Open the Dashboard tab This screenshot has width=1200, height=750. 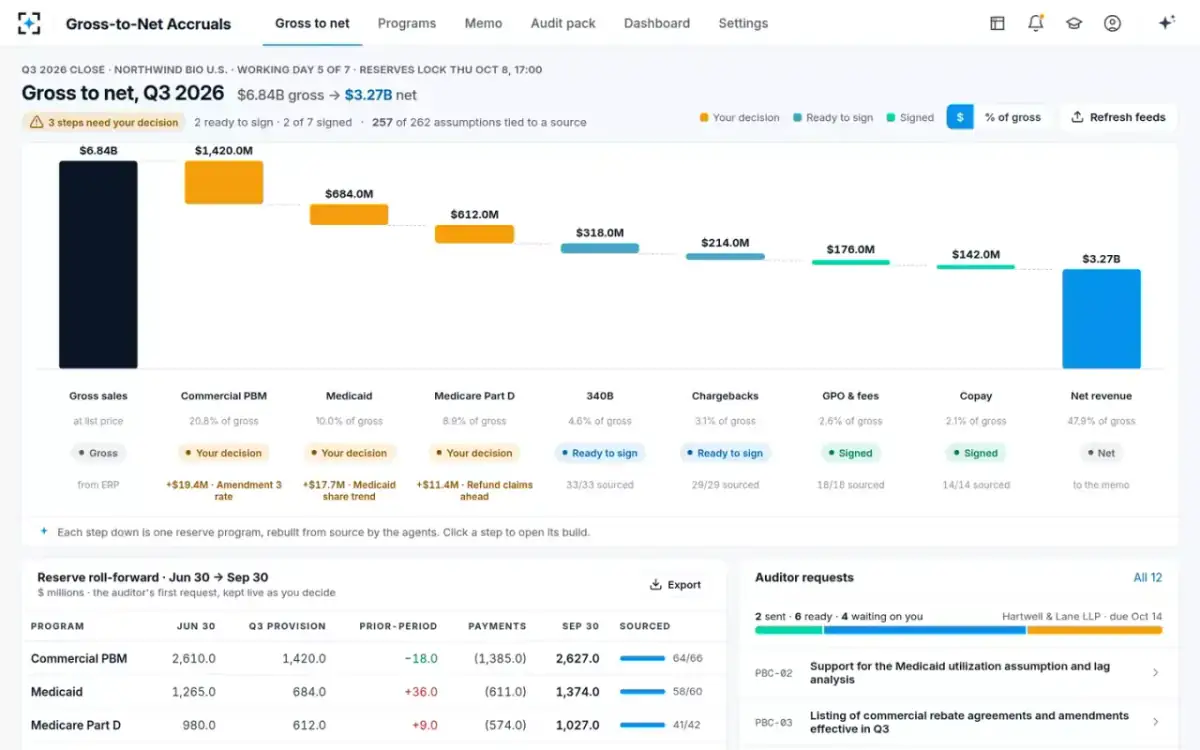[657, 23]
